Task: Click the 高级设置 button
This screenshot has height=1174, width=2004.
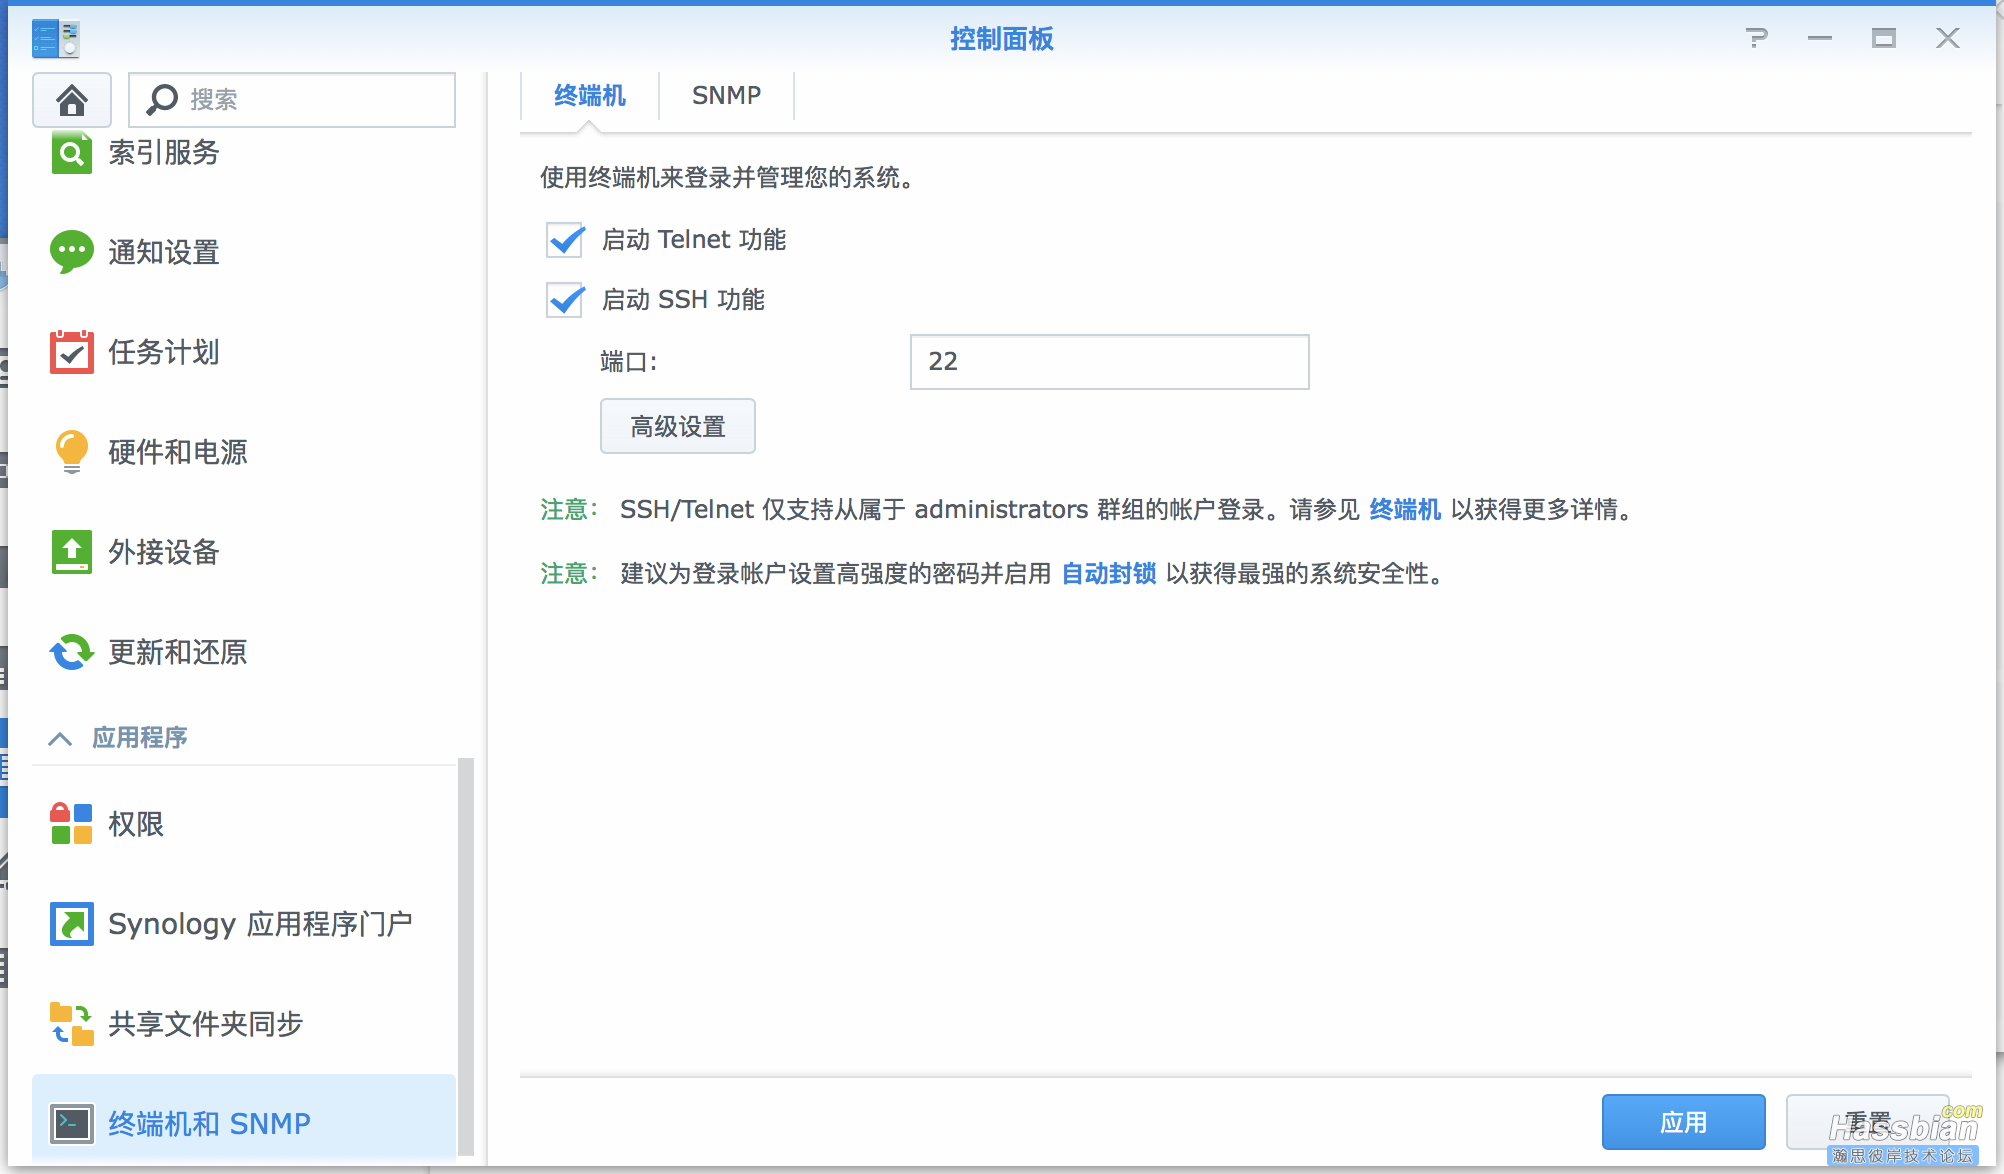Action: point(678,427)
